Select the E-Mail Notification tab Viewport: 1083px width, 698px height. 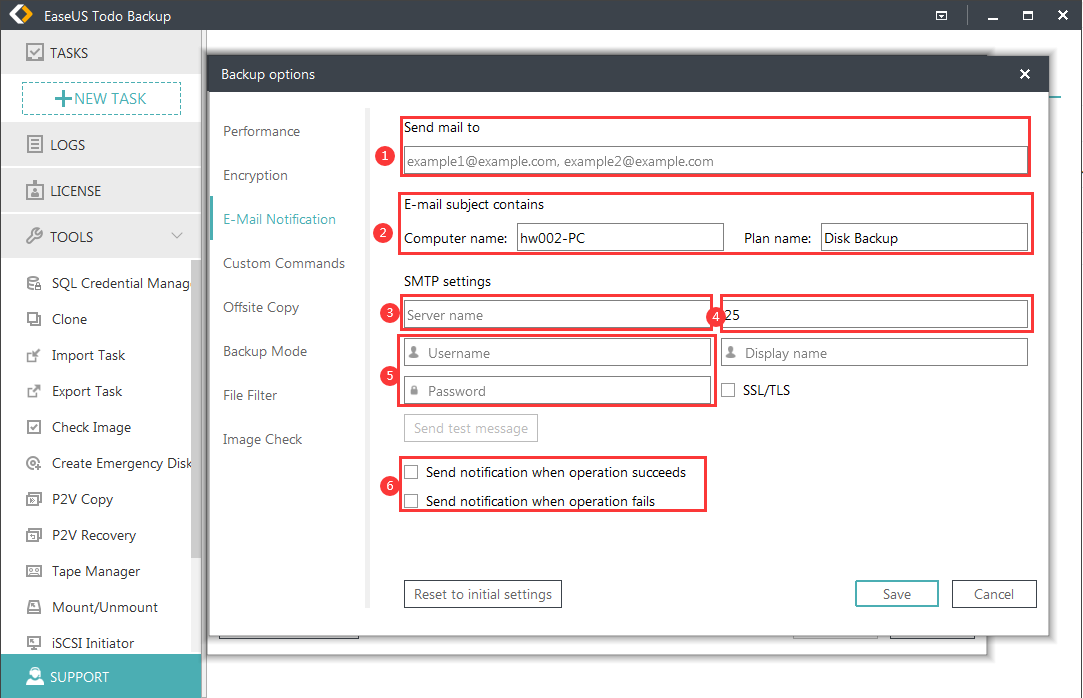pos(279,219)
